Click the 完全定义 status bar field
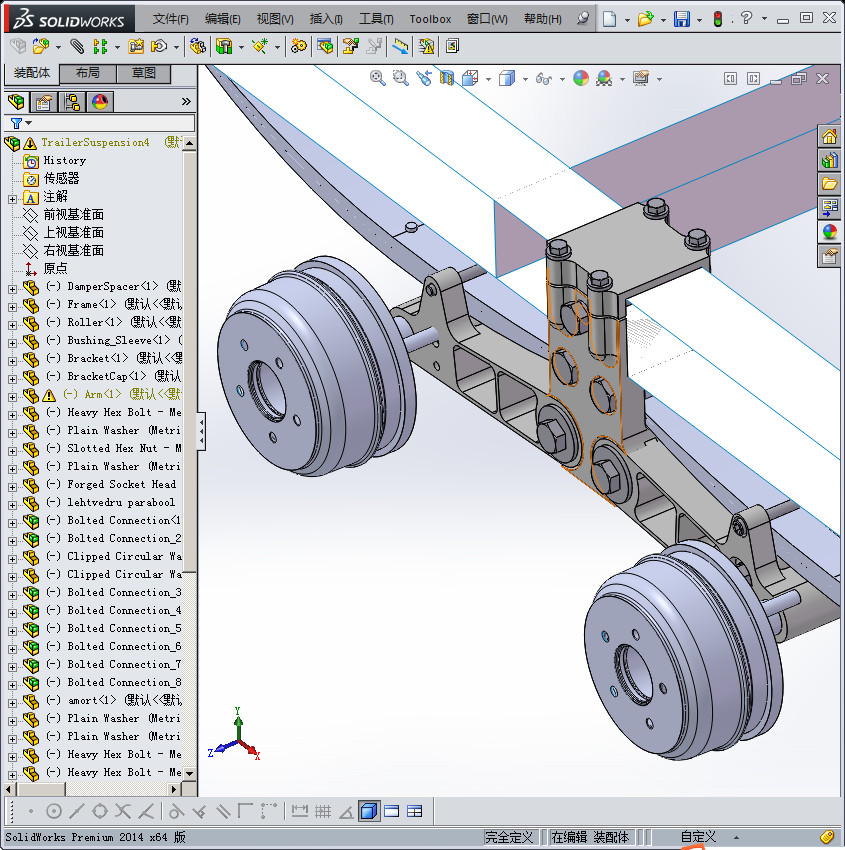The image size is (845, 850). pyautogui.click(x=508, y=837)
